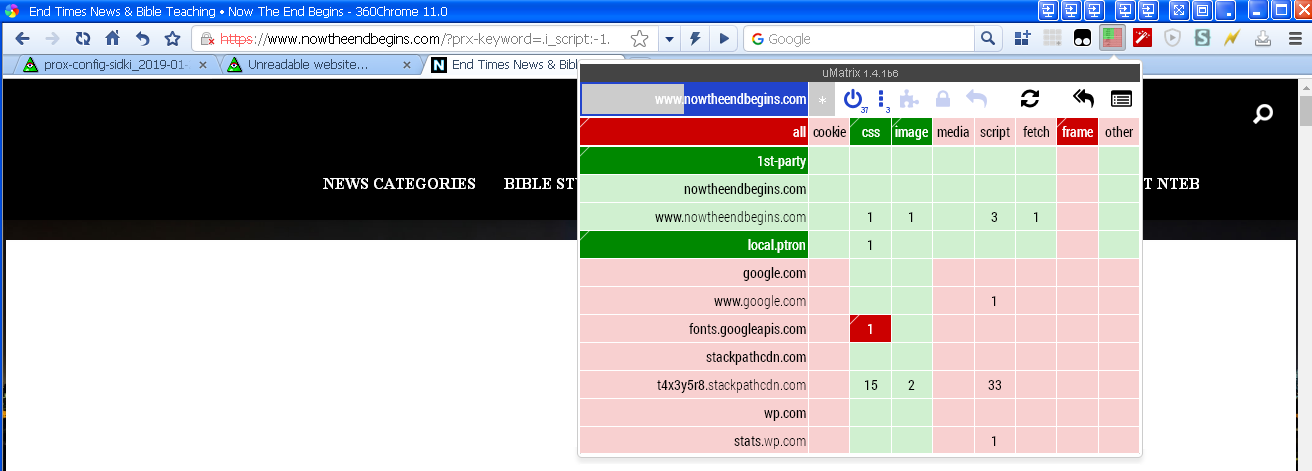Open uMatrix three-dots switches menu
1312x471 pixels.
[x=883, y=99]
